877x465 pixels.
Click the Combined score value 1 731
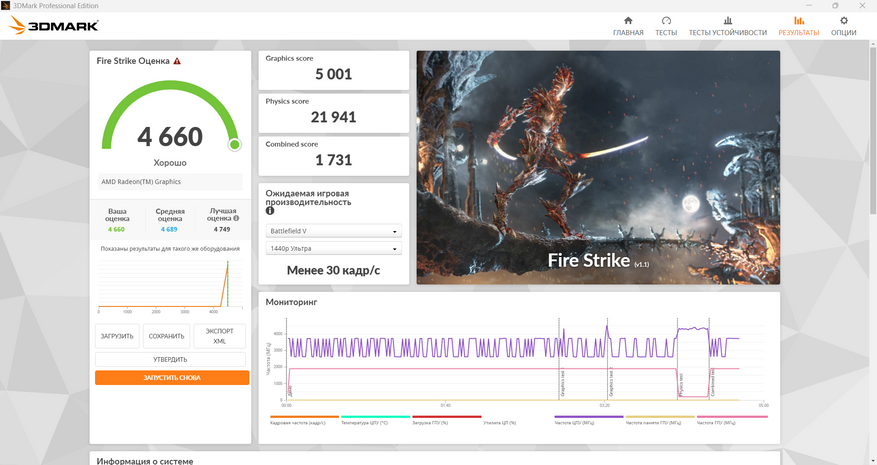click(333, 161)
